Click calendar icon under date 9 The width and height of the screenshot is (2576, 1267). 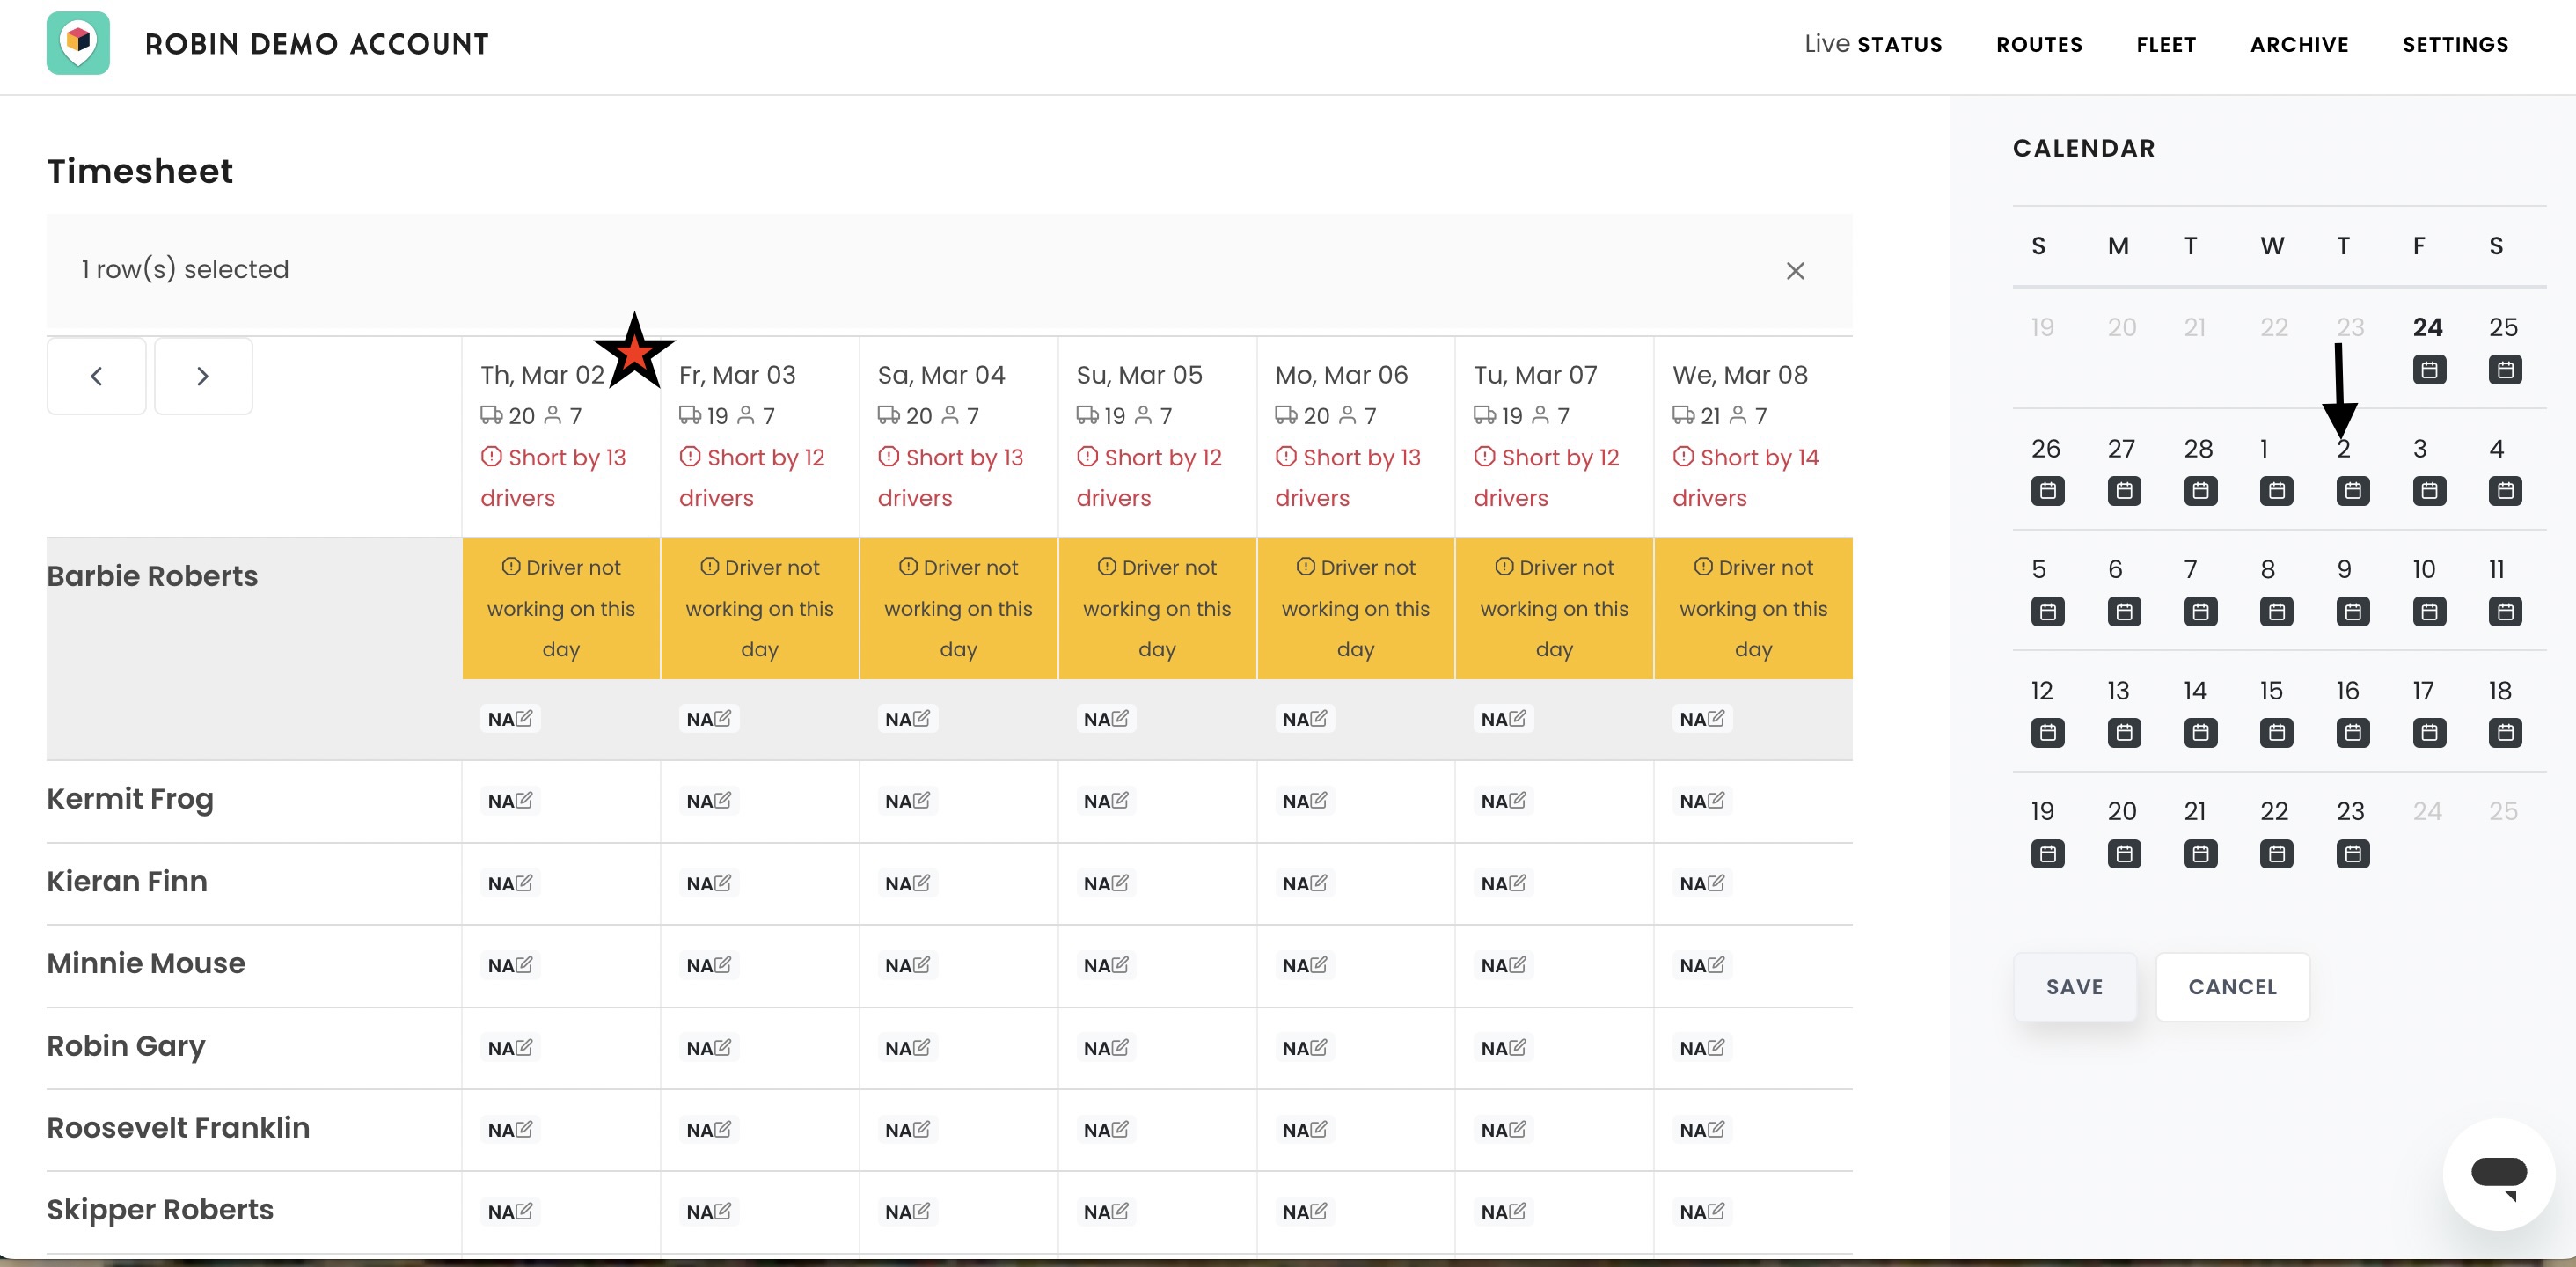(2352, 612)
